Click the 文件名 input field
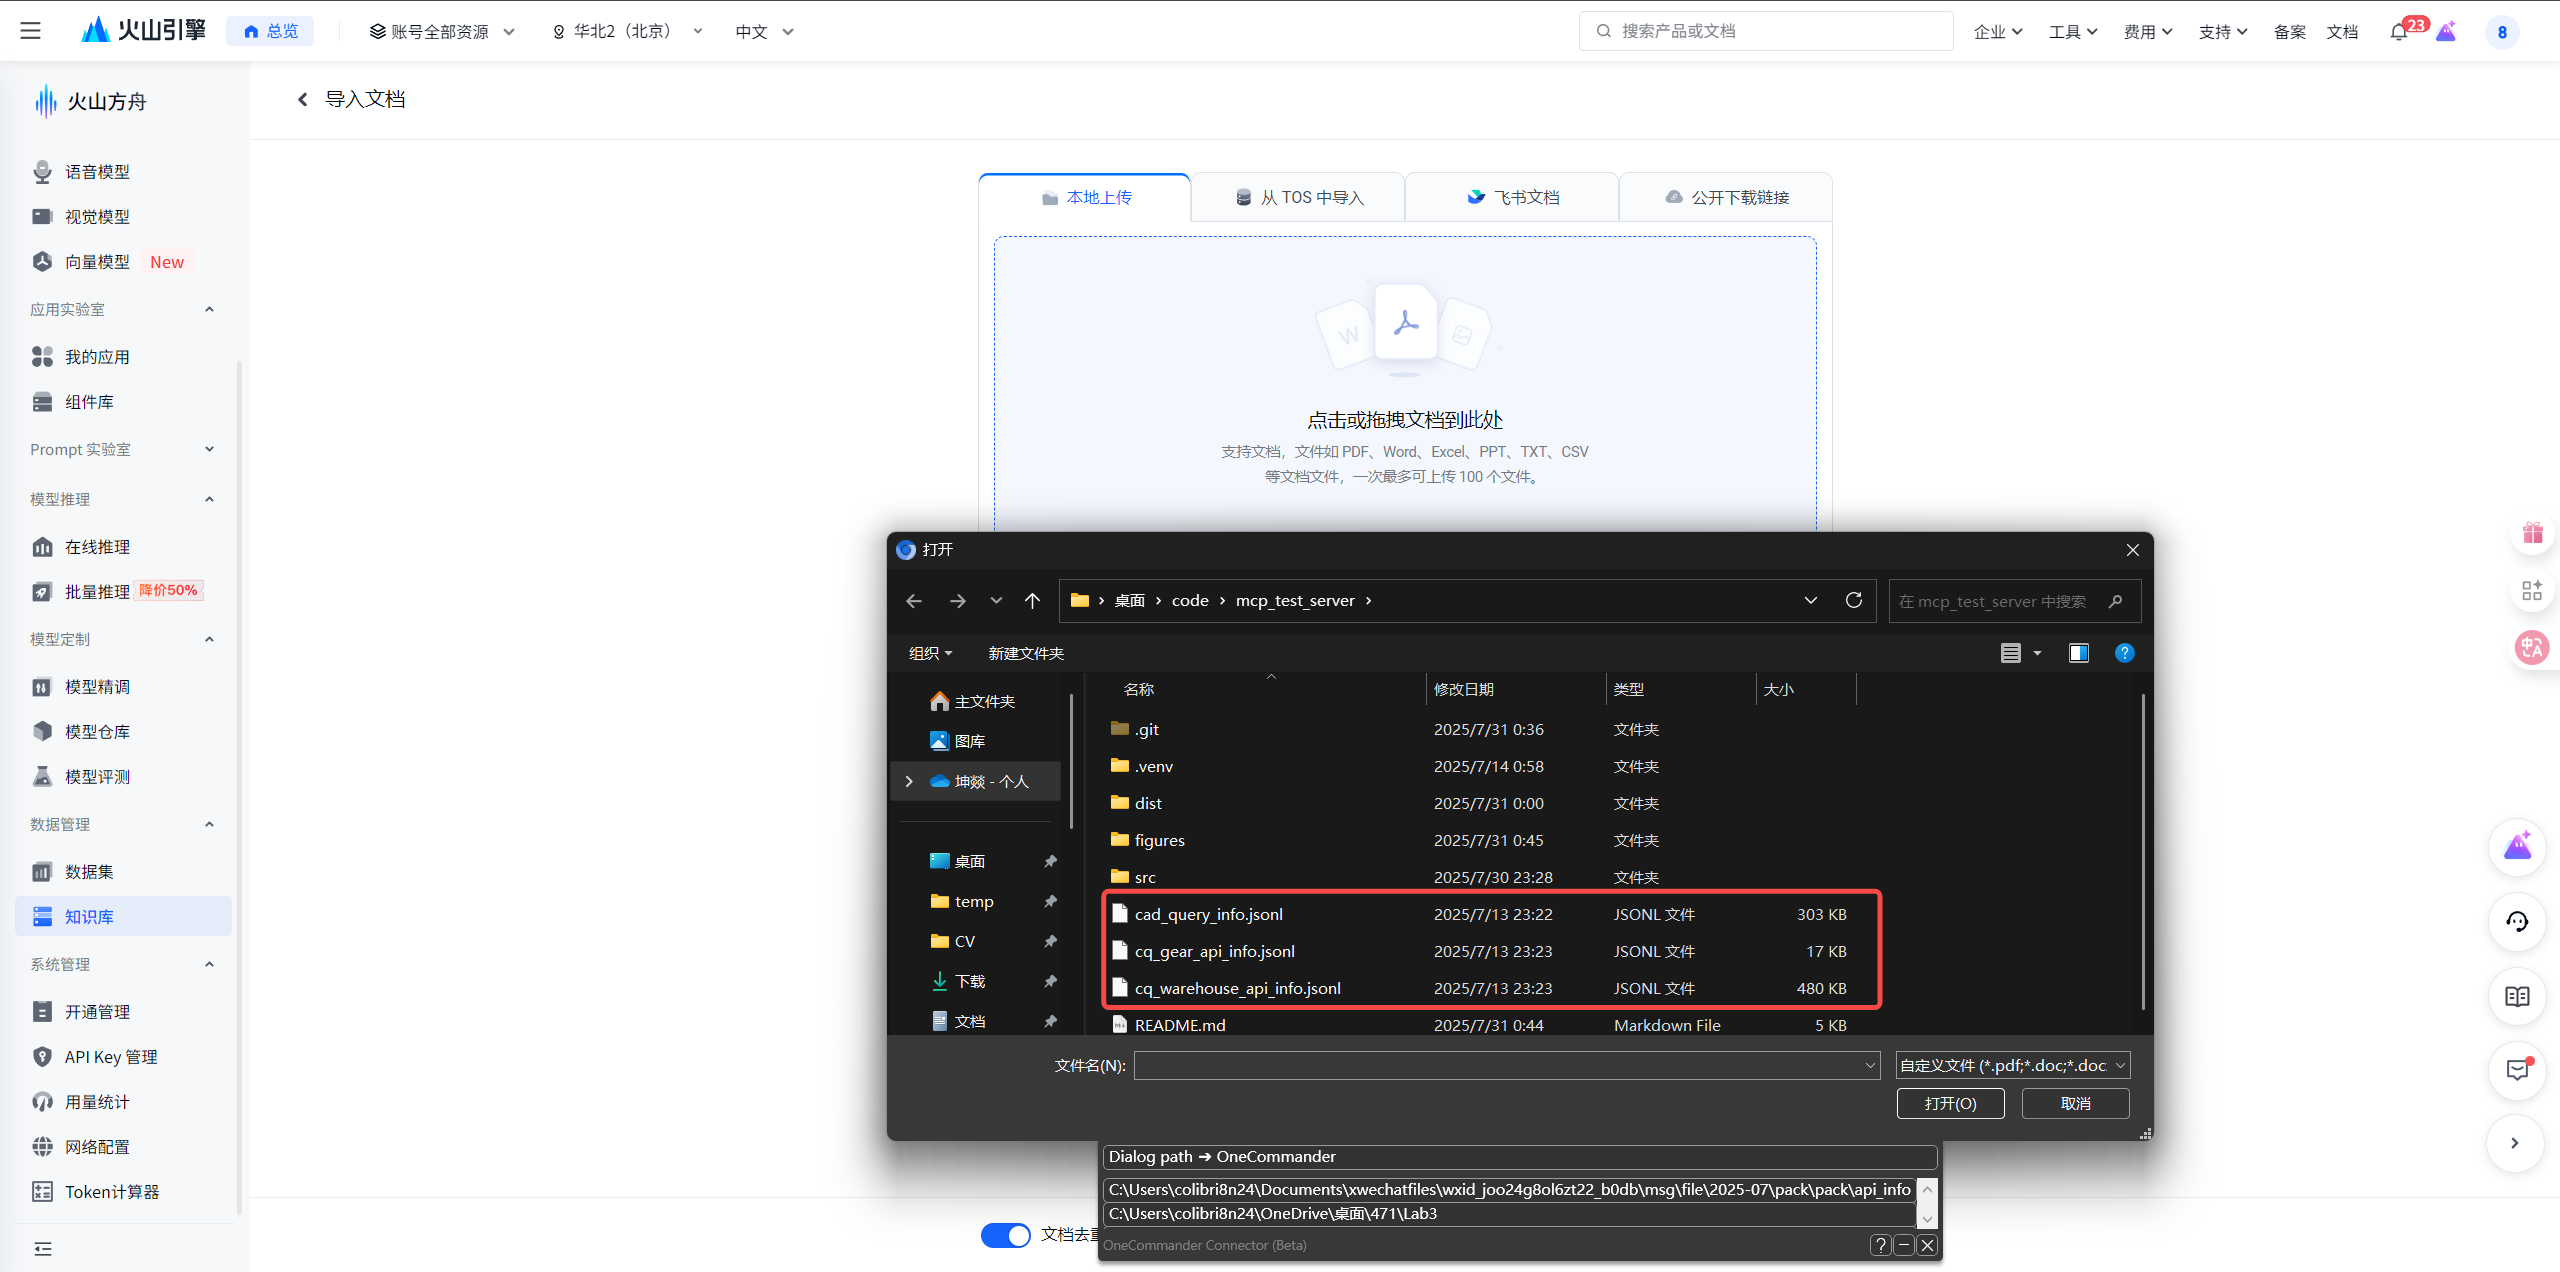The height and width of the screenshot is (1272, 2560). [x=1506, y=1065]
